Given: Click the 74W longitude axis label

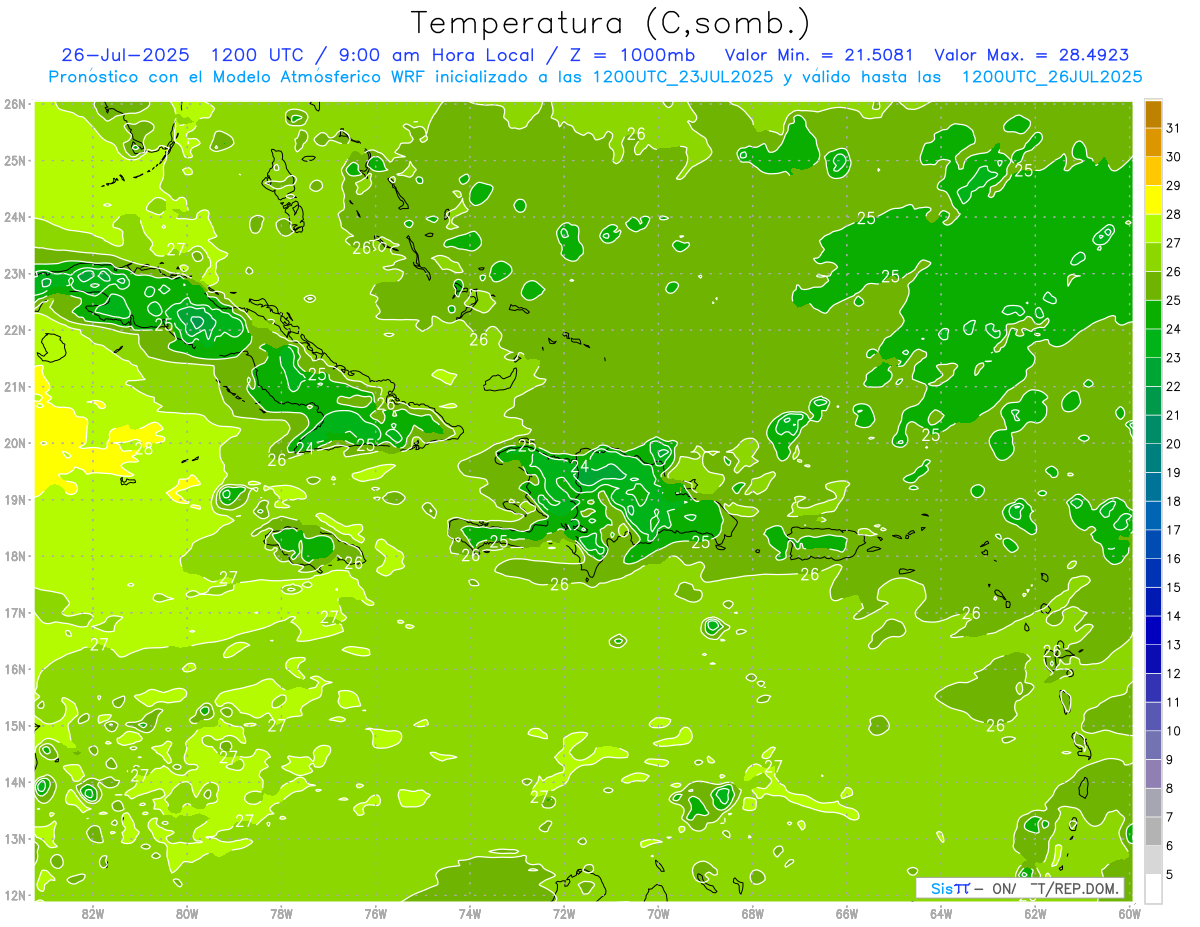Looking at the screenshot, I should 469,913.
